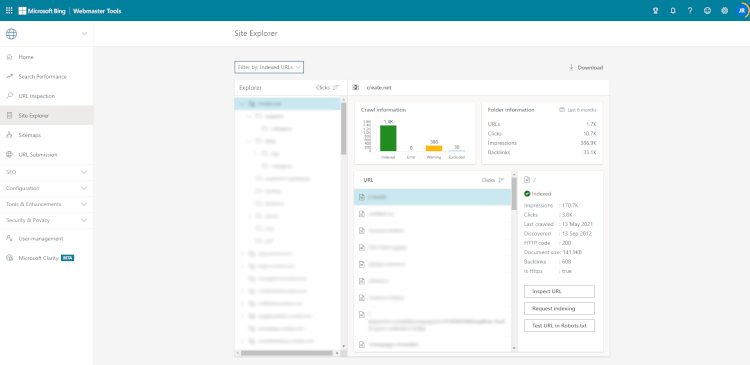Click the Webmaster Tools title
Image resolution: width=750 pixels, height=365 pixels.
[x=97, y=11]
